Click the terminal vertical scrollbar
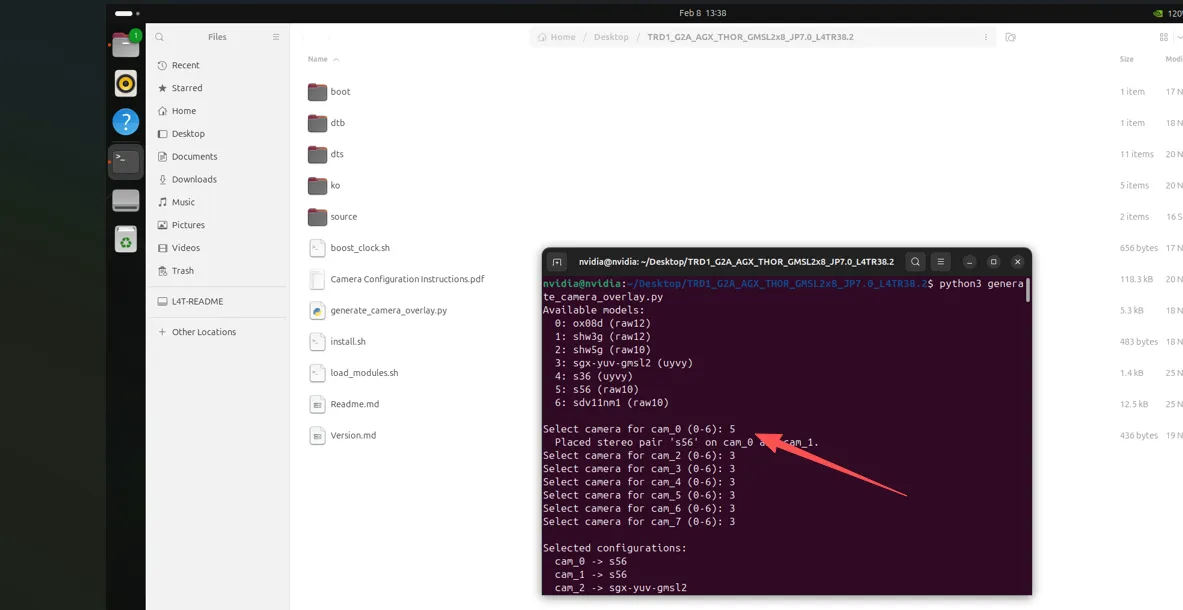Screen dimensions: 1183x610 tap(1028, 290)
